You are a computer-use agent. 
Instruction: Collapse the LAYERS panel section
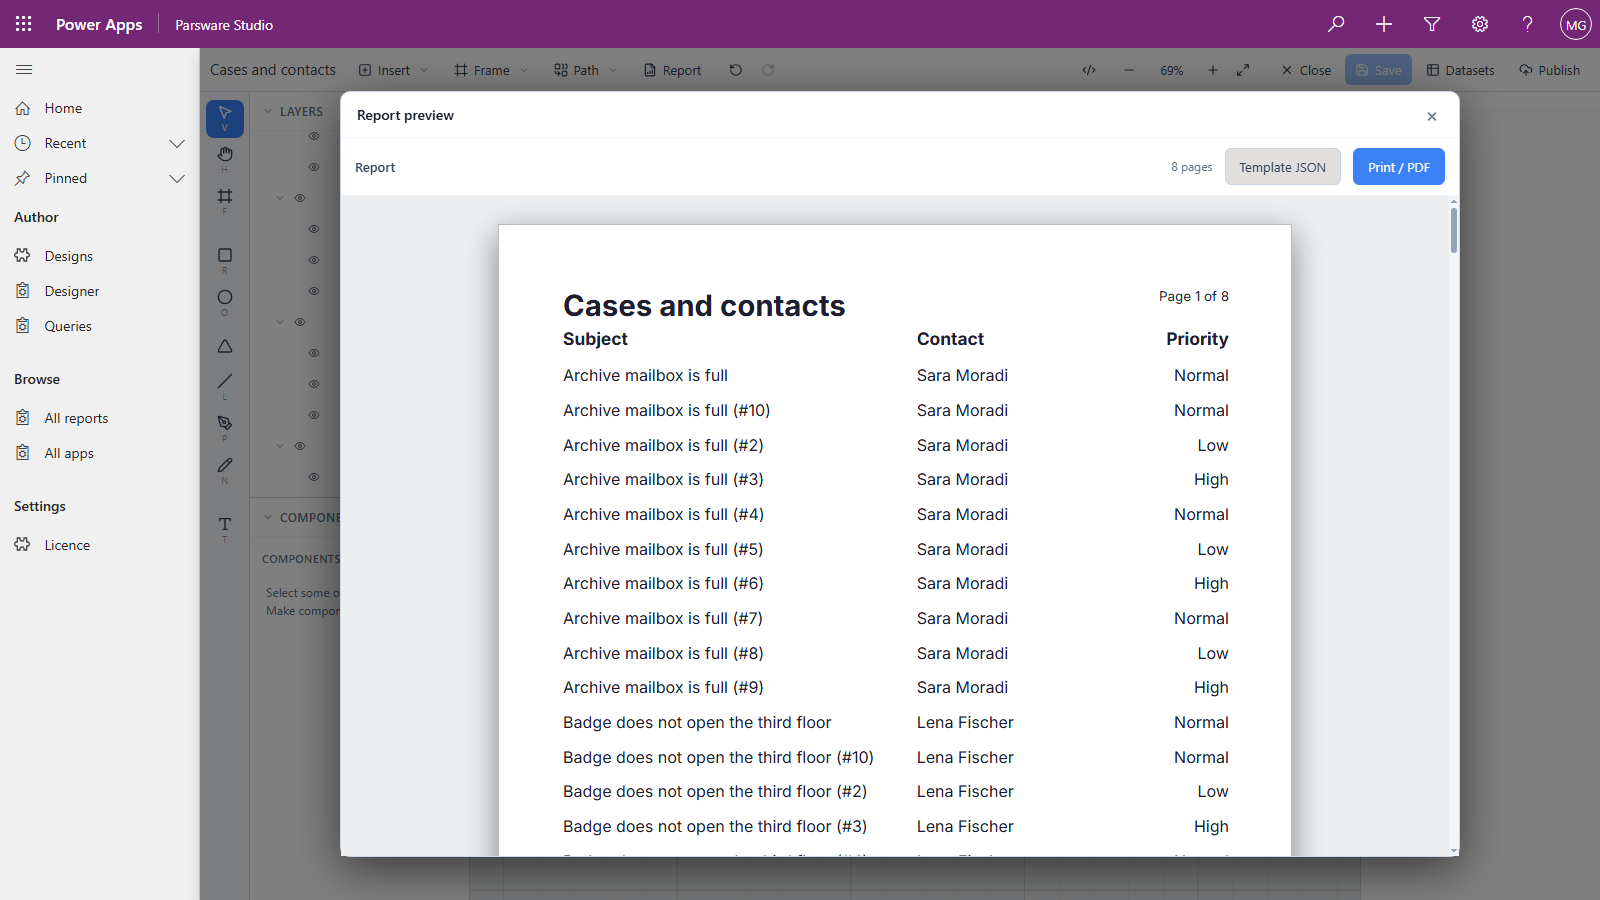268,111
